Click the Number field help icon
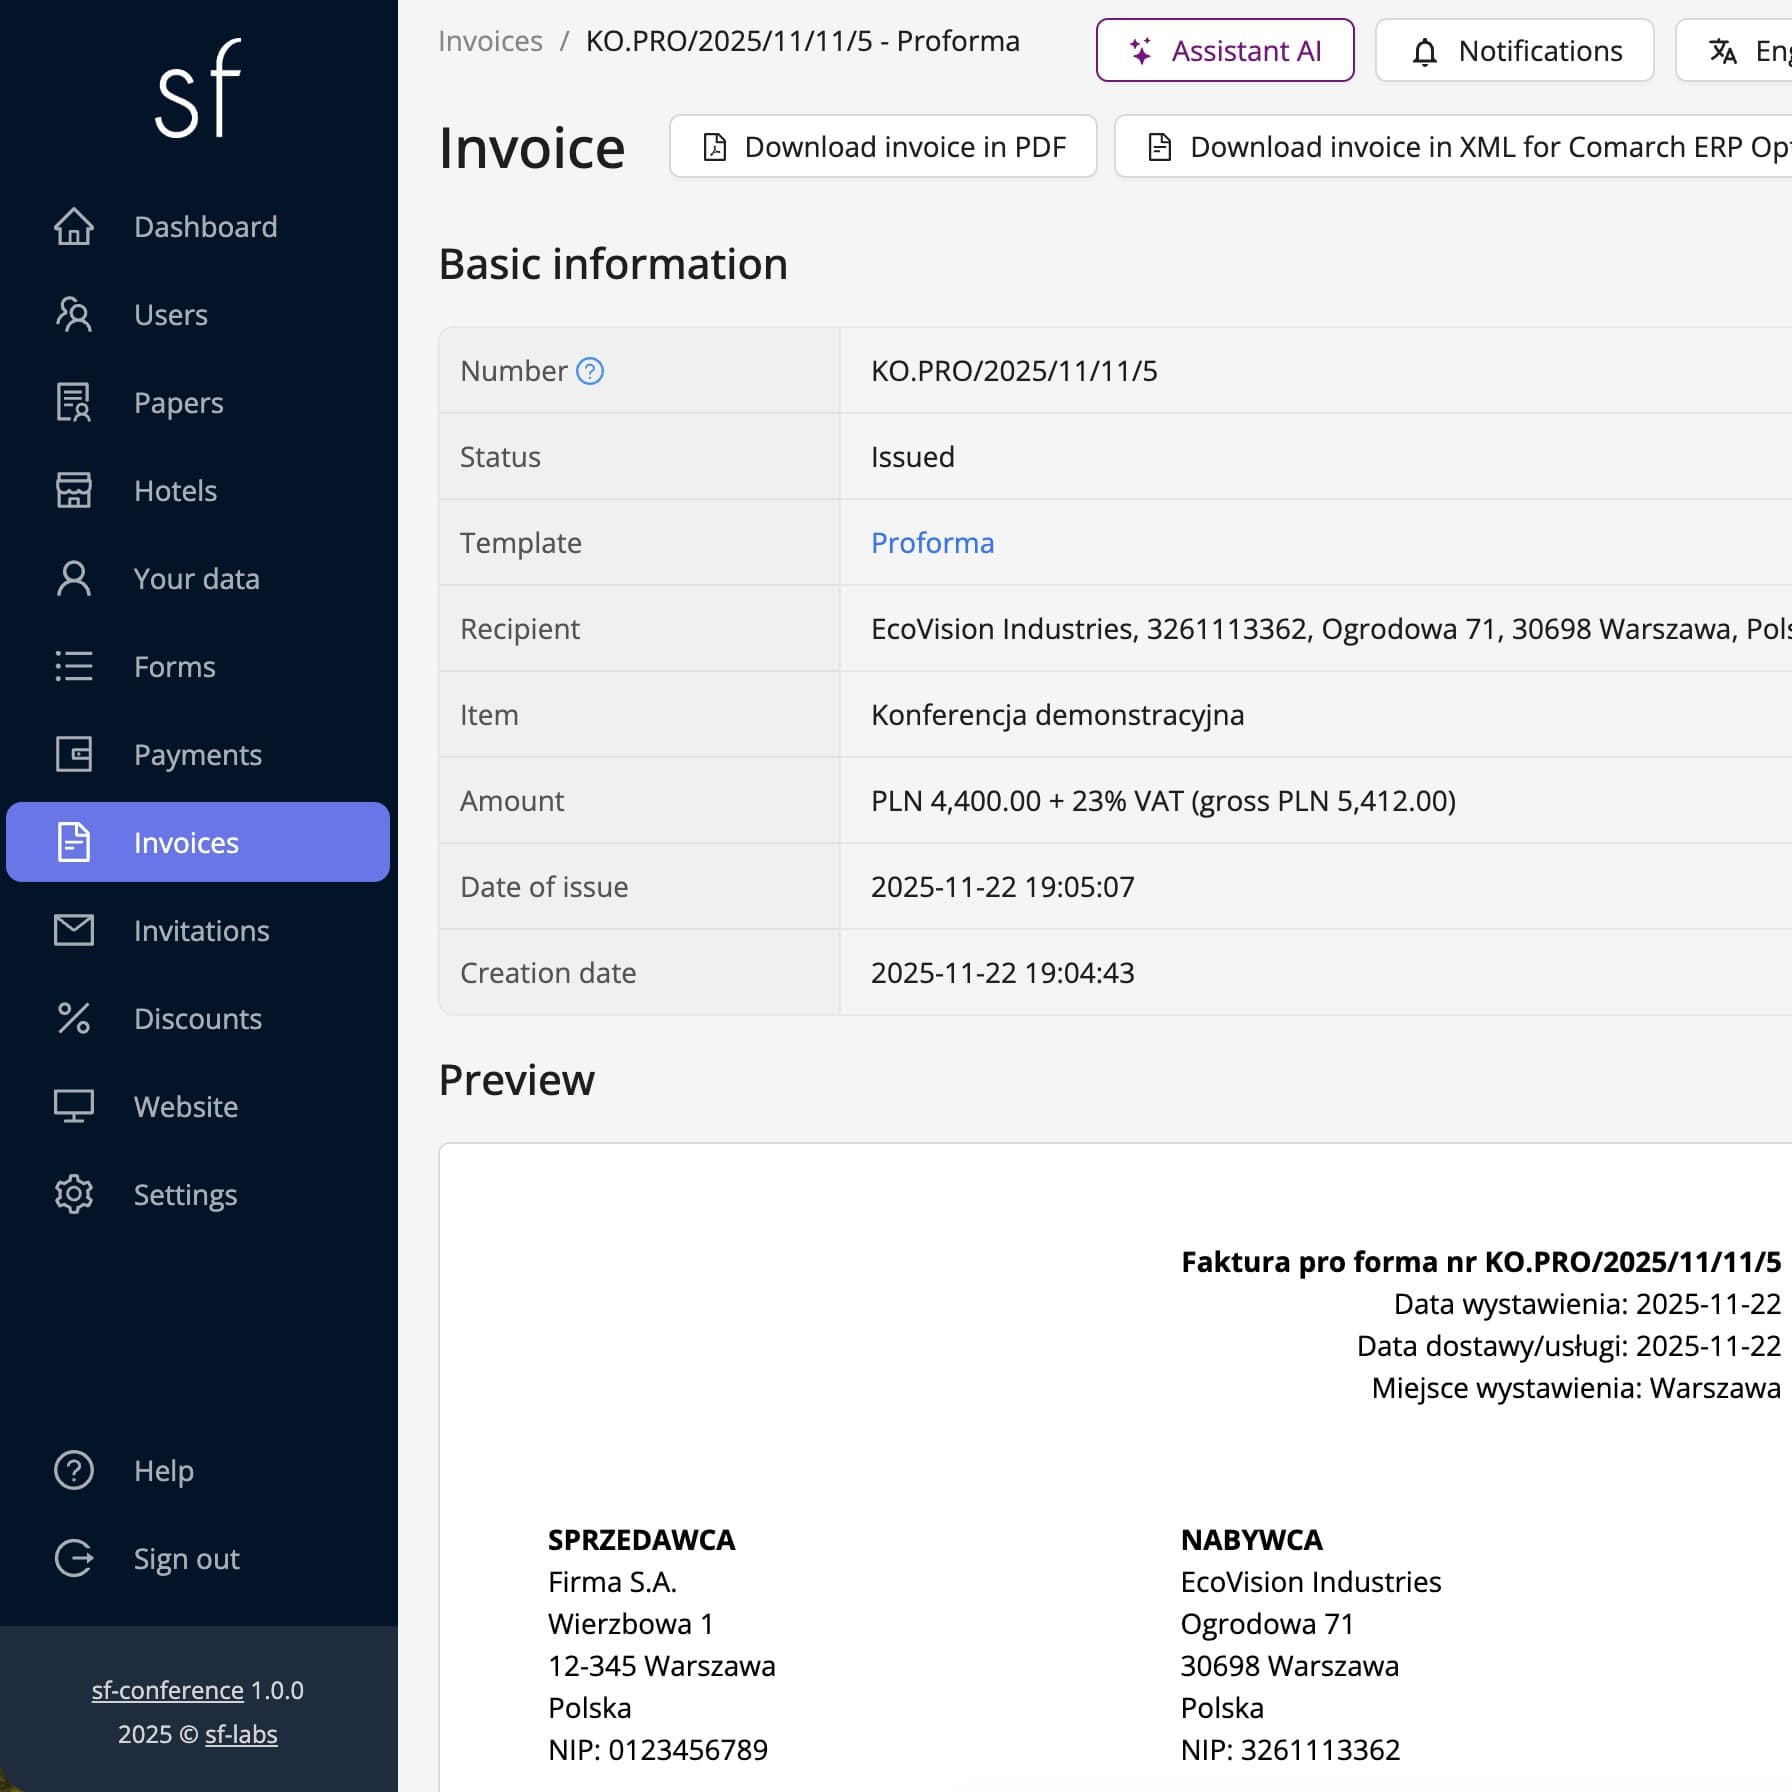 [x=592, y=371]
